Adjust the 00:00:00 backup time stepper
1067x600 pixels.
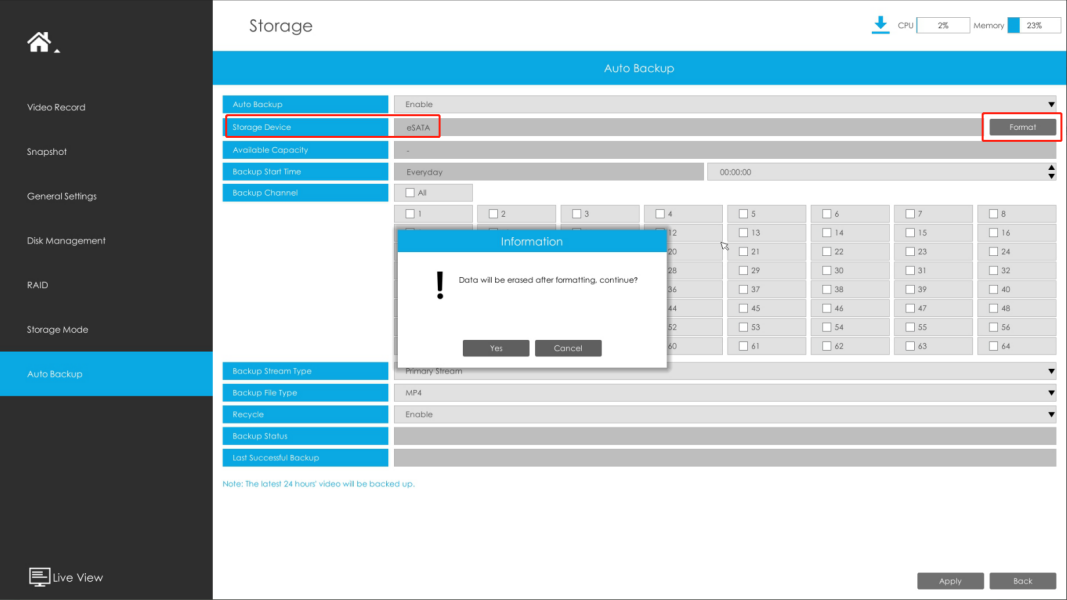(1051, 172)
